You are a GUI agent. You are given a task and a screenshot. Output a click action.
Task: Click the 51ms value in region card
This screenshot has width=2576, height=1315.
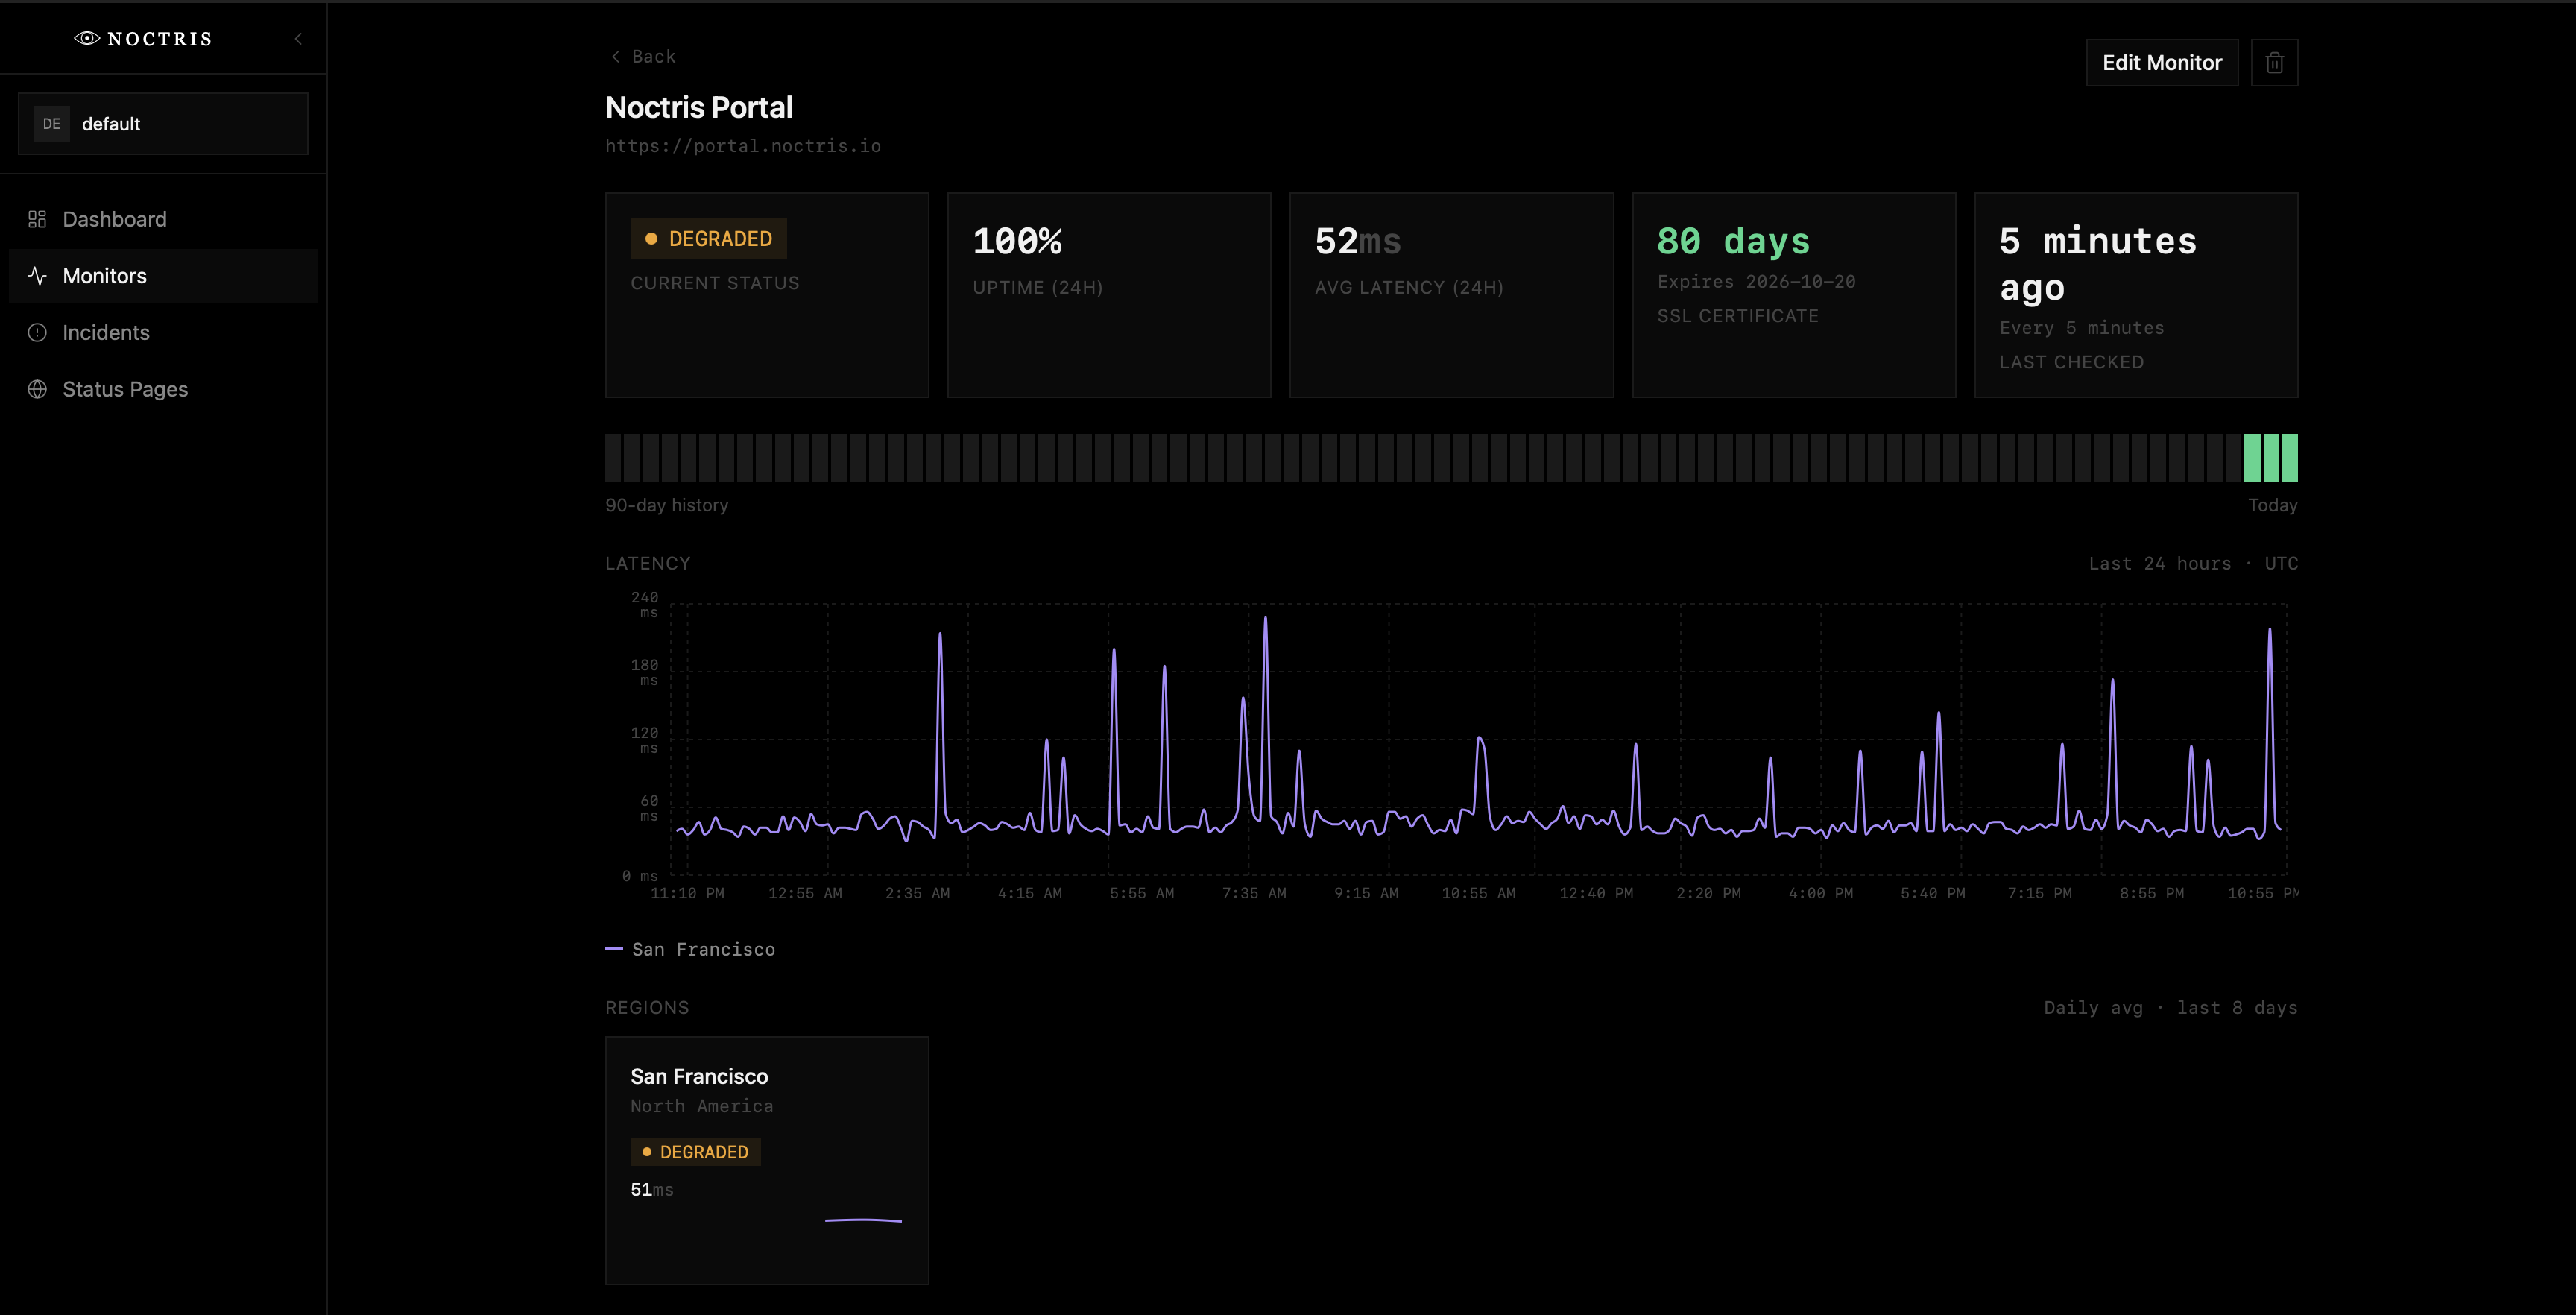(x=652, y=1190)
